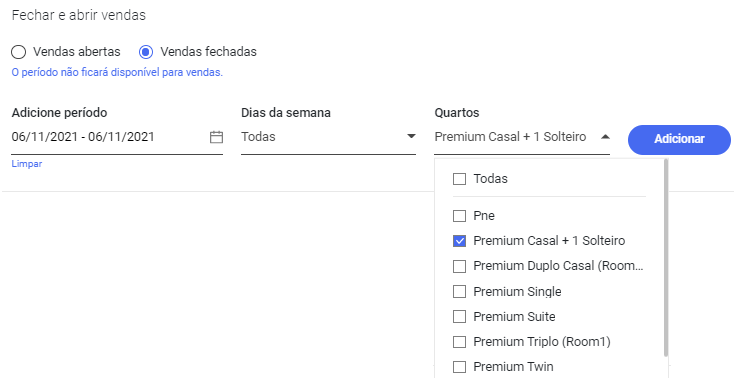
Task: Check the Premium Triplo (Room1) checkbox
Action: 460,342
